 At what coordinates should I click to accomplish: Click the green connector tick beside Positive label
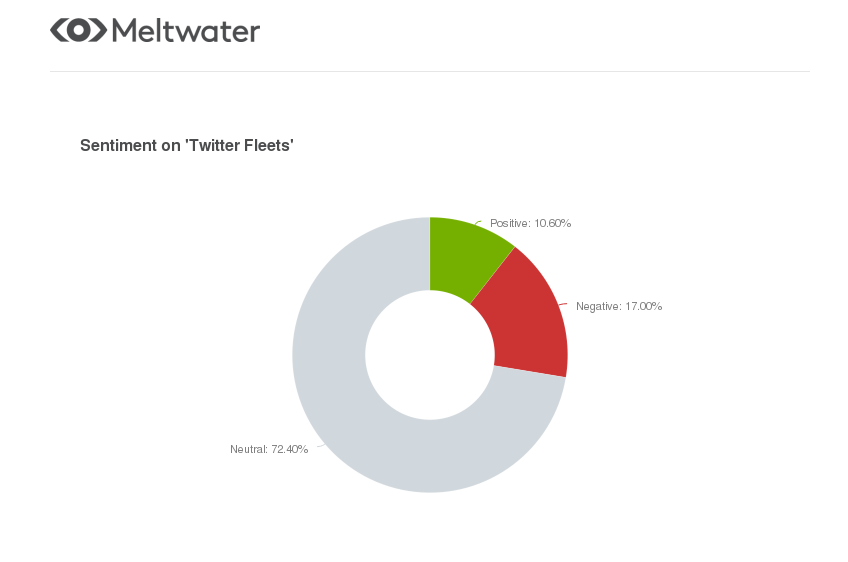(x=478, y=222)
